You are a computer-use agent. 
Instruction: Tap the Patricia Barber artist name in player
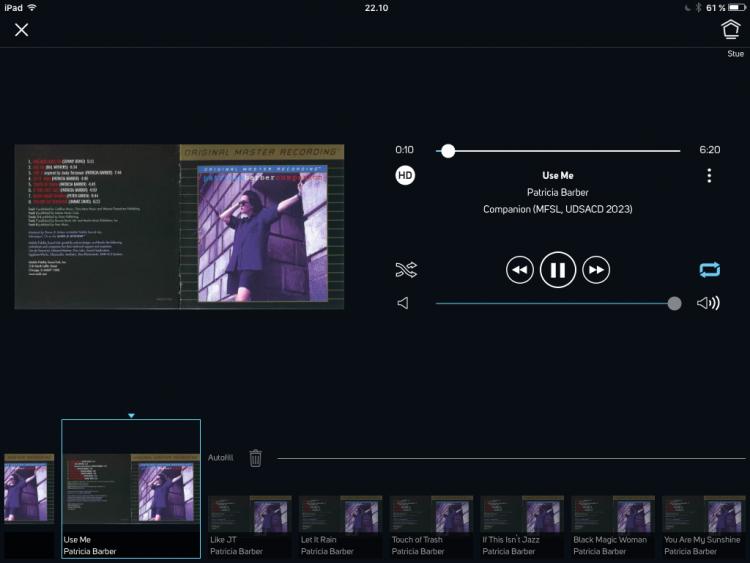pyautogui.click(x=558, y=192)
